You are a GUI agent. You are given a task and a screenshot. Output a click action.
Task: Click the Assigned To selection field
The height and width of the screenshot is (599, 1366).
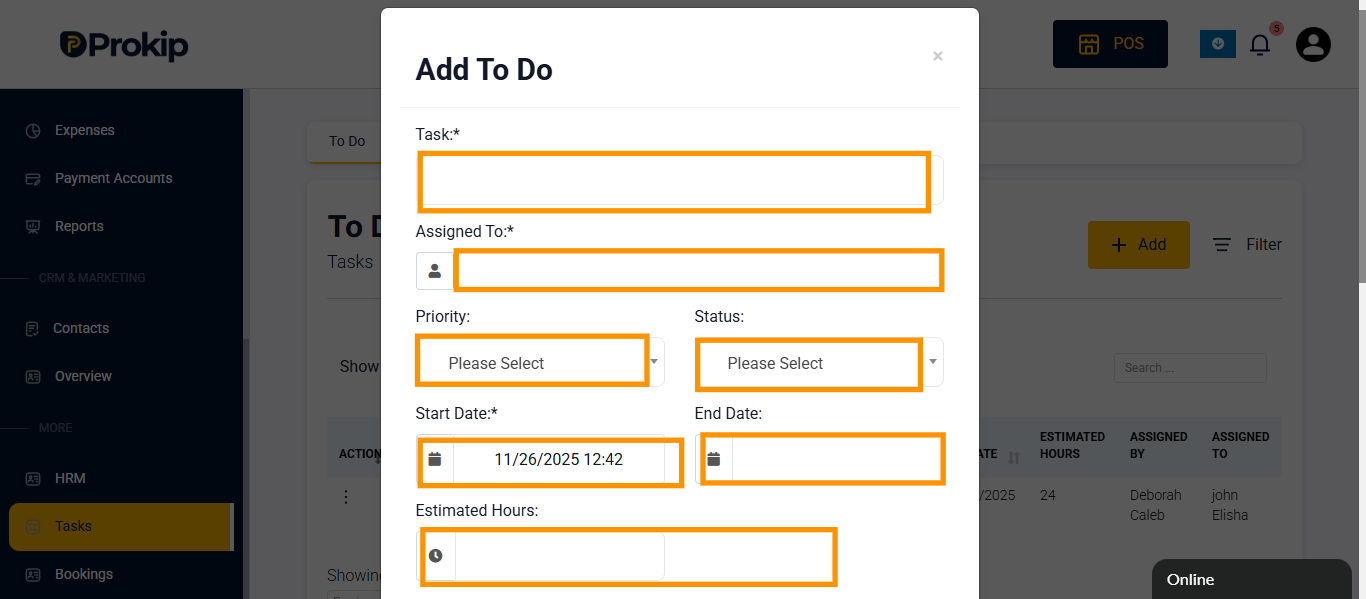tap(698, 271)
